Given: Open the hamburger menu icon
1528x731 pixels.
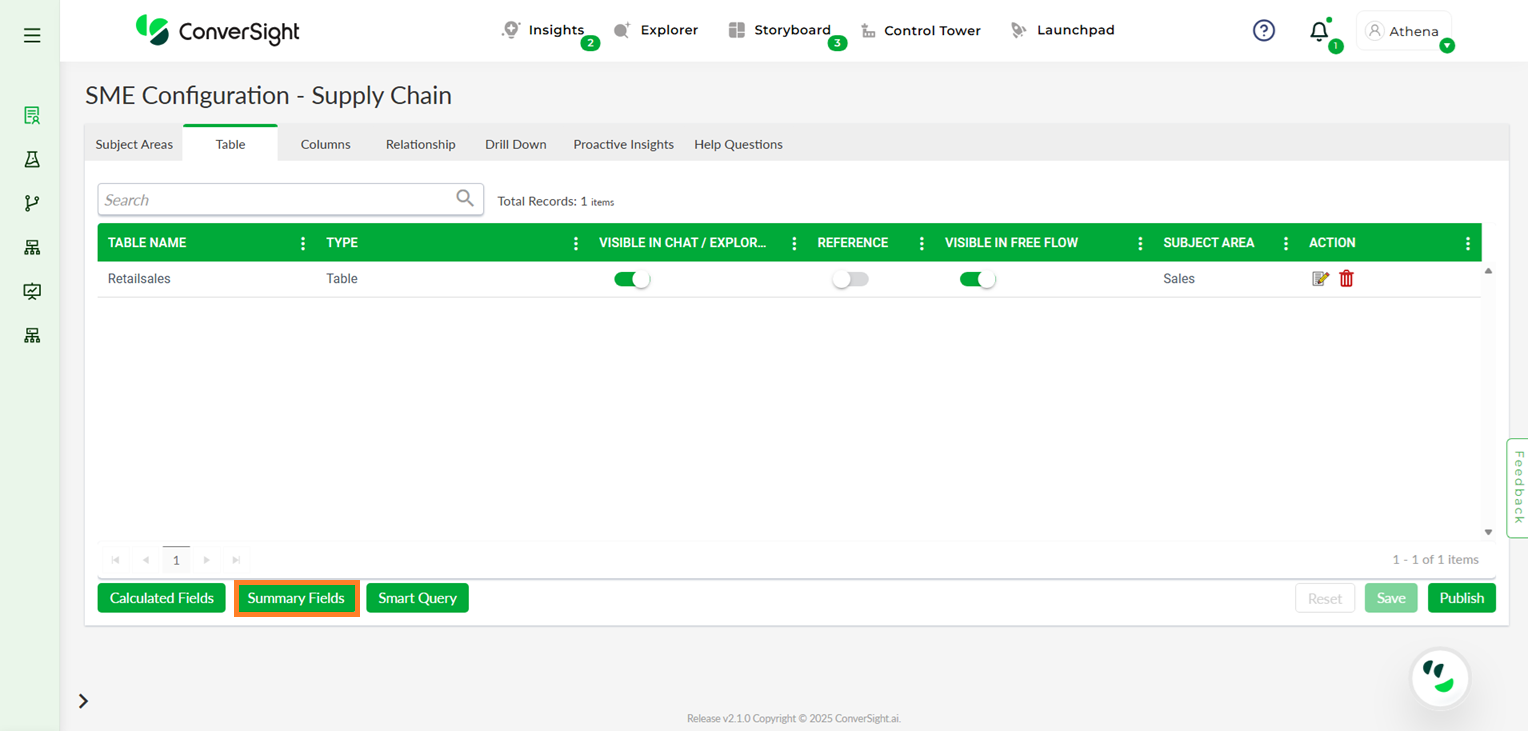Looking at the screenshot, I should (32, 36).
